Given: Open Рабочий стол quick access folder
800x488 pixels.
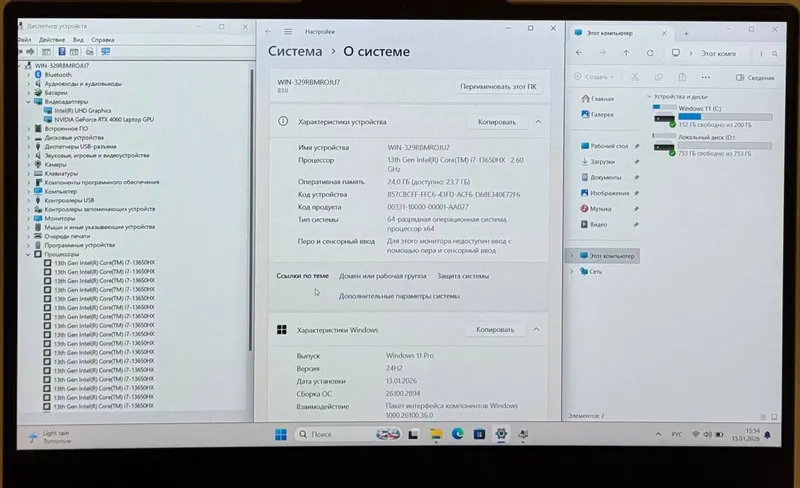Looking at the screenshot, I should click(x=605, y=146).
